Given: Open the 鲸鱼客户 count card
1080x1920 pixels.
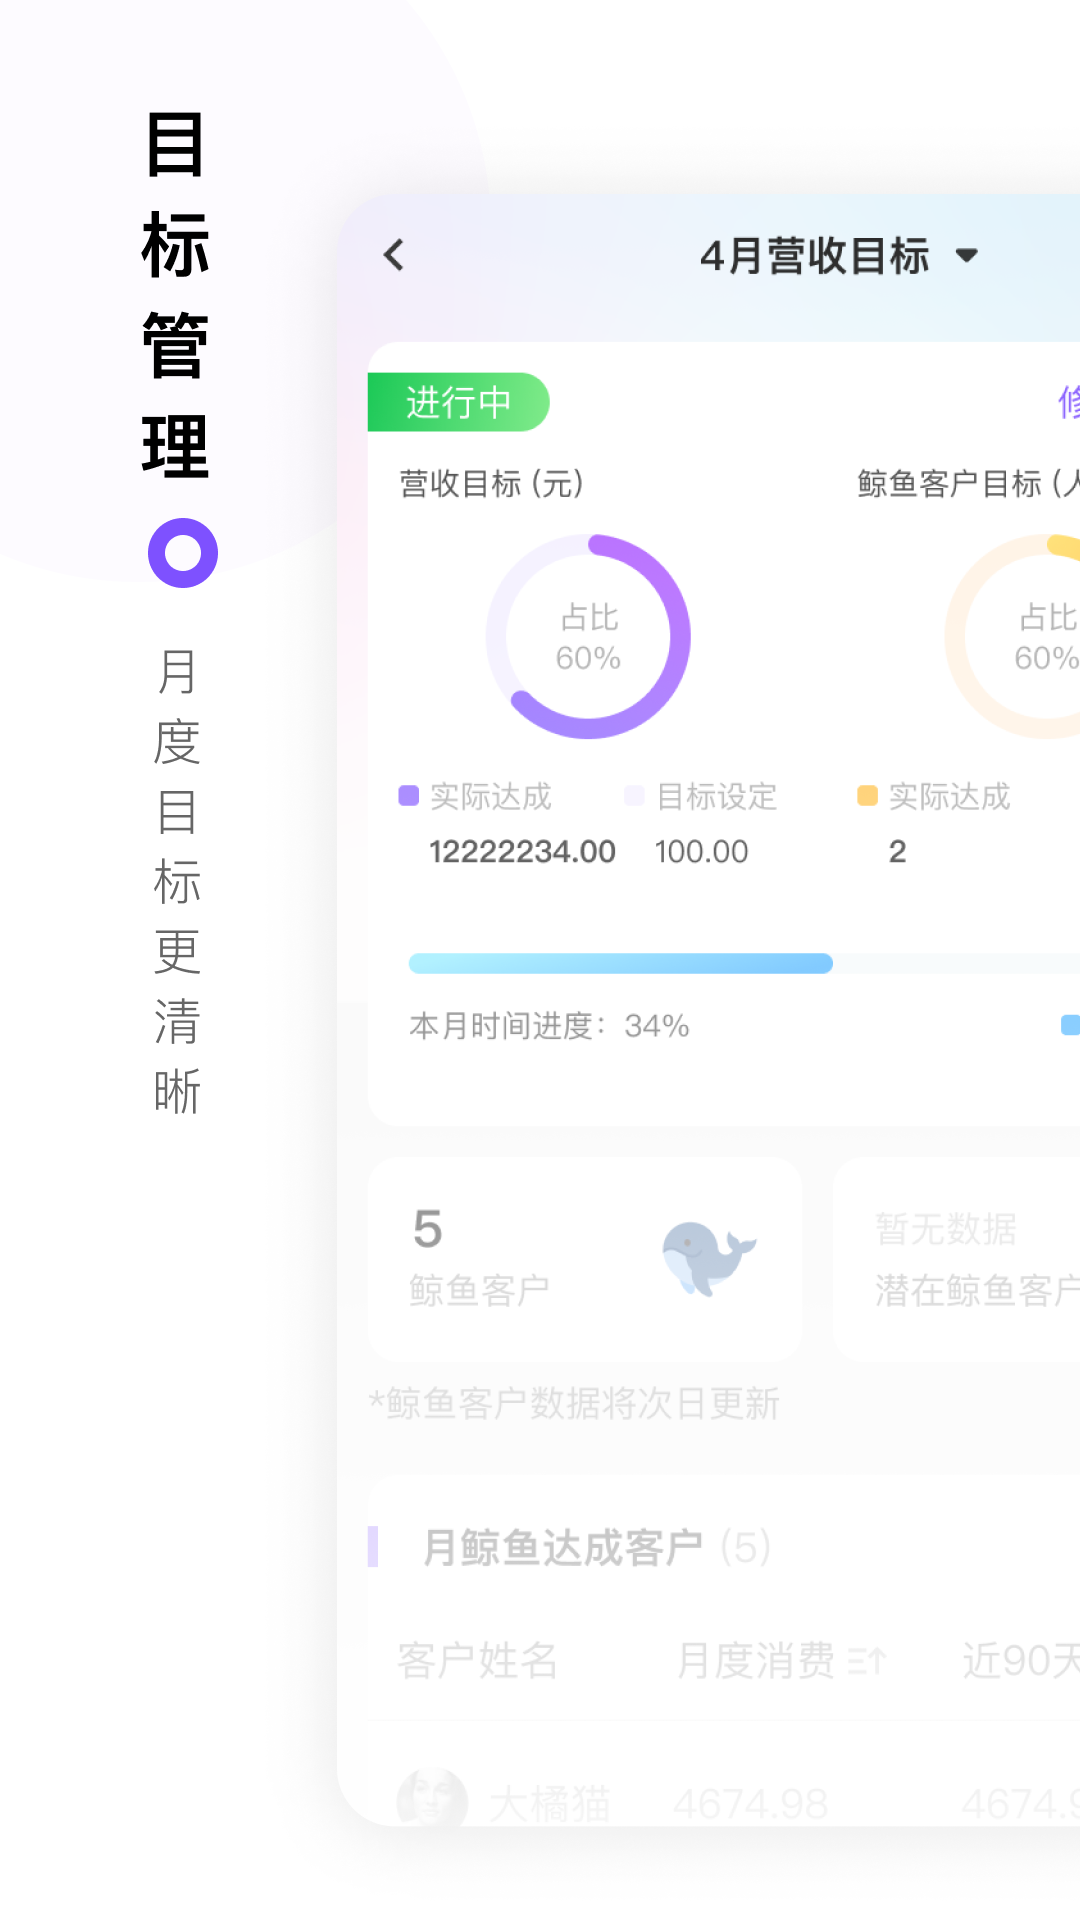Looking at the screenshot, I should coord(585,1259).
